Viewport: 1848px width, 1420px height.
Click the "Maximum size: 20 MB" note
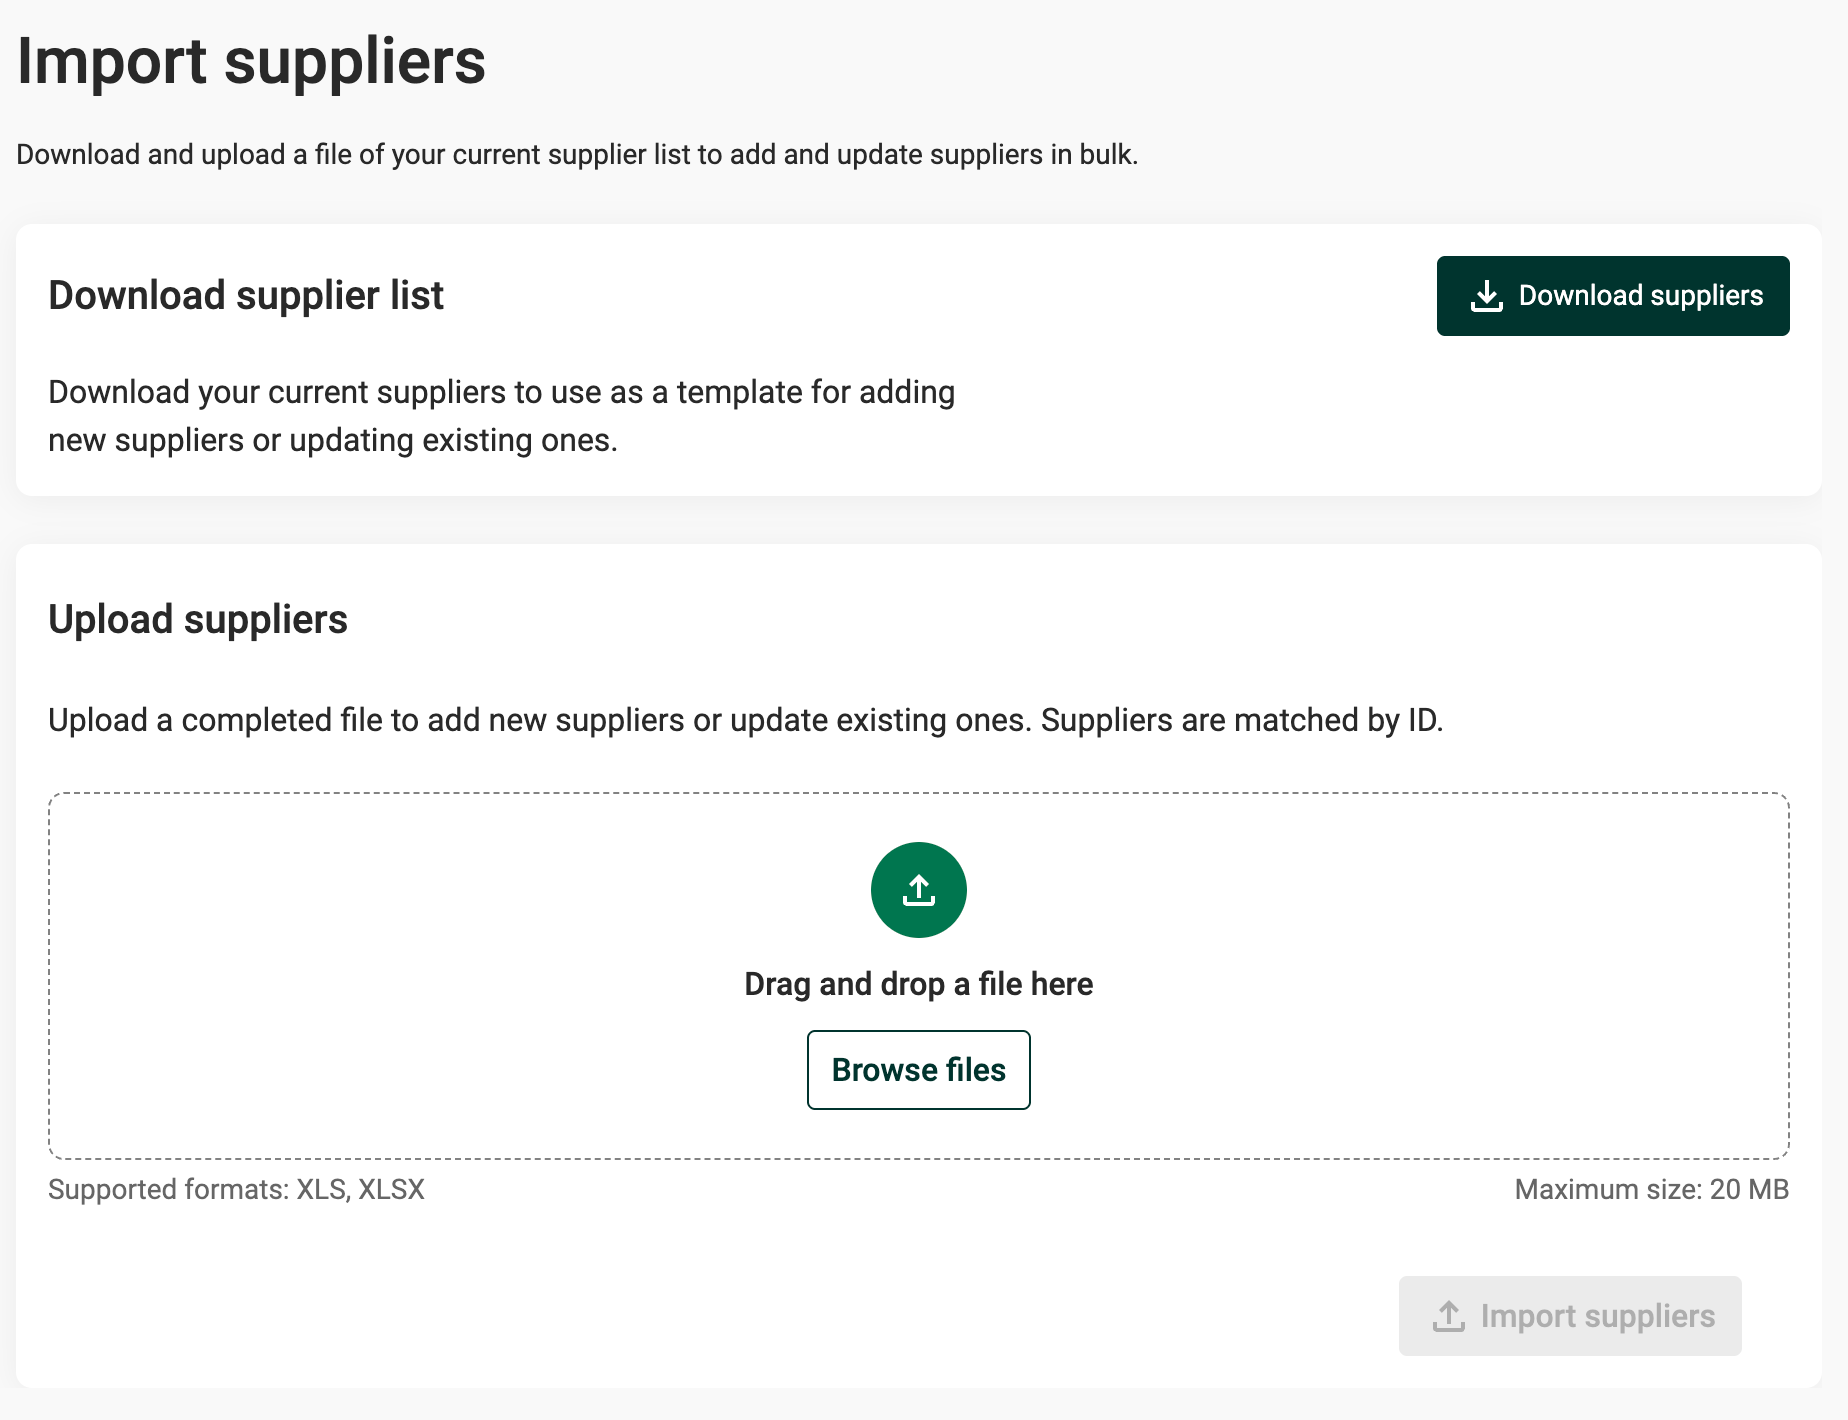pos(1651,1189)
